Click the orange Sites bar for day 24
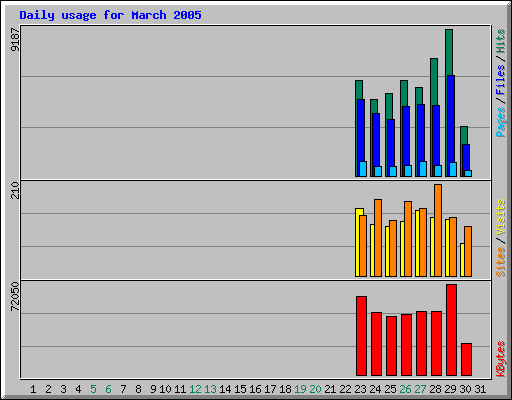The width and height of the screenshot is (512, 400). click(378, 238)
